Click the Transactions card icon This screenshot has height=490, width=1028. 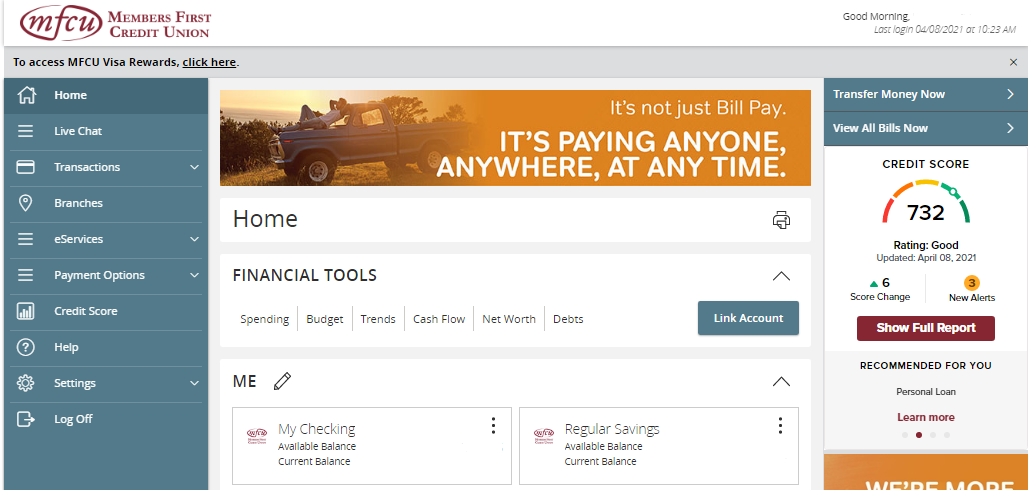click(26, 167)
